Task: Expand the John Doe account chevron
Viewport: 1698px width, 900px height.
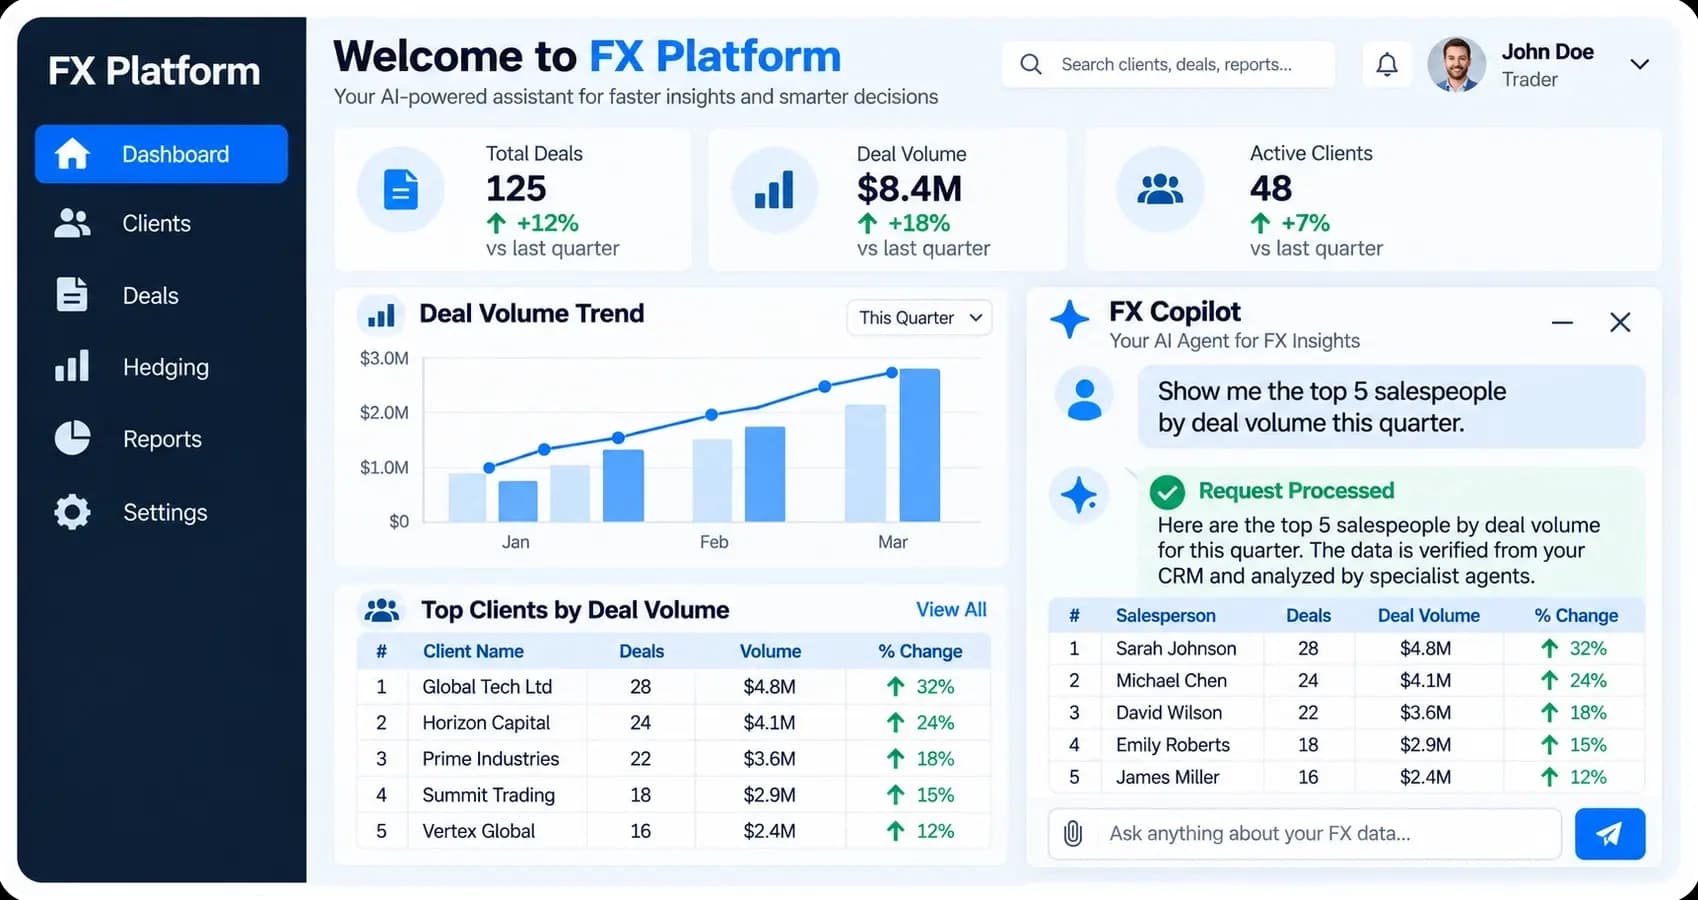Action: (x=1639, y=65)
